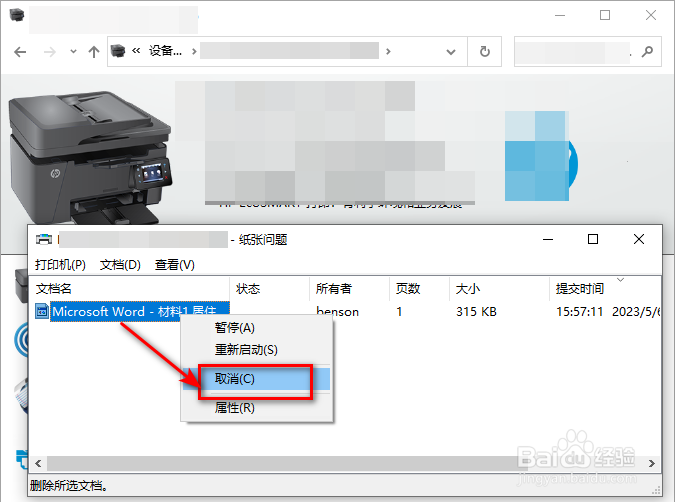Close the print queue window

click(639, 239)
